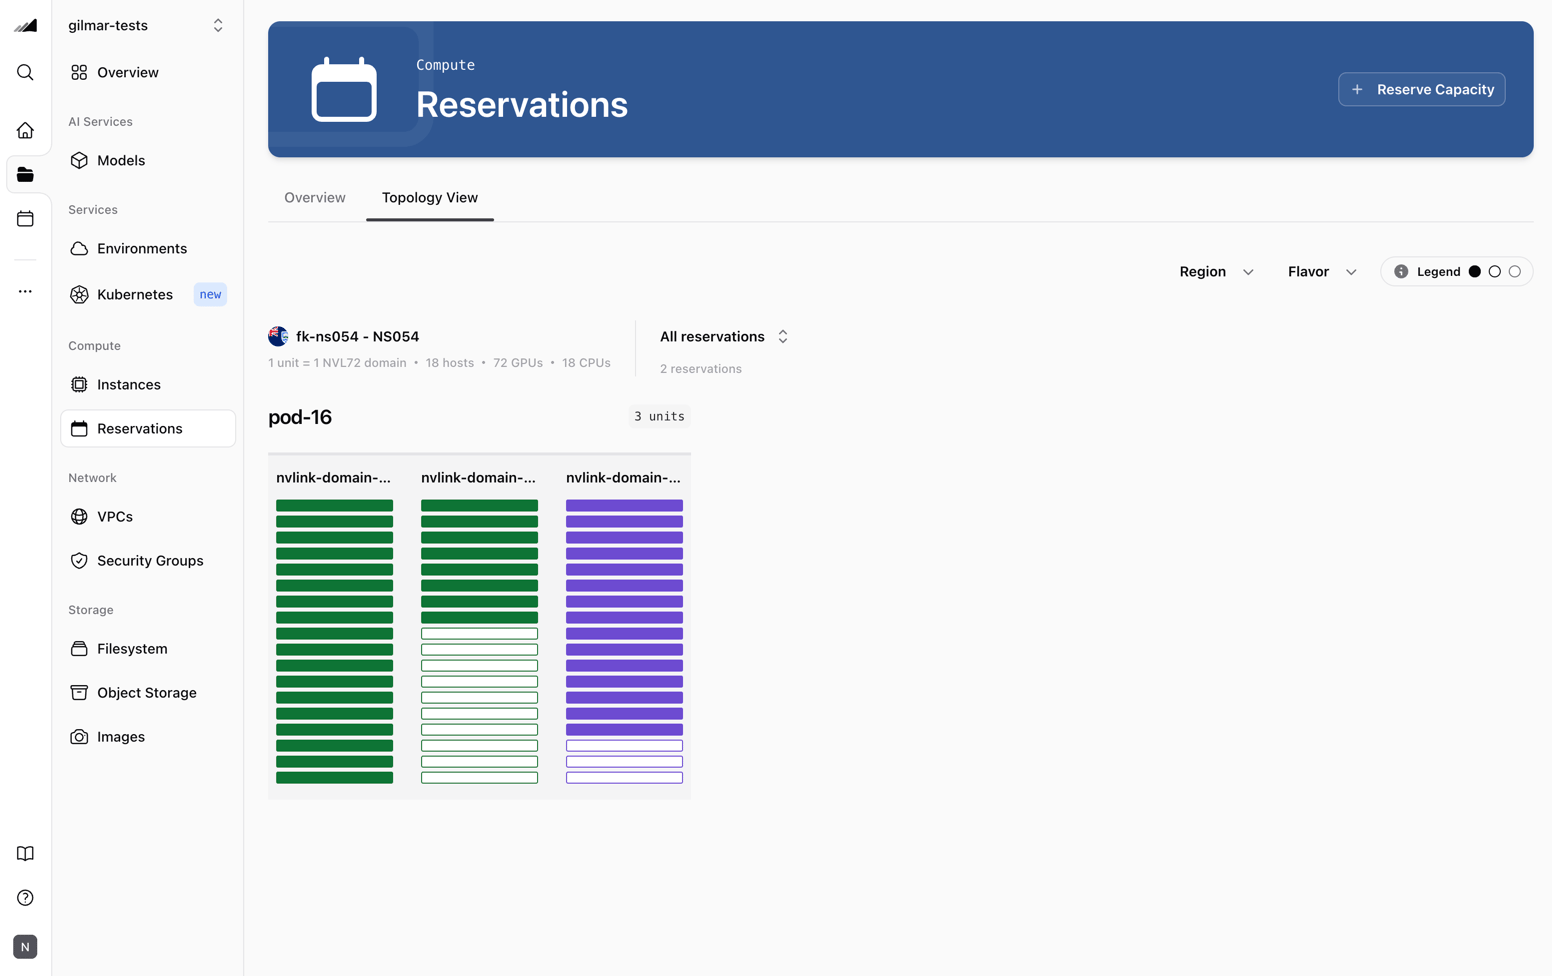
Task: Go to Security Groups page
Action: [x=148, y=560]
